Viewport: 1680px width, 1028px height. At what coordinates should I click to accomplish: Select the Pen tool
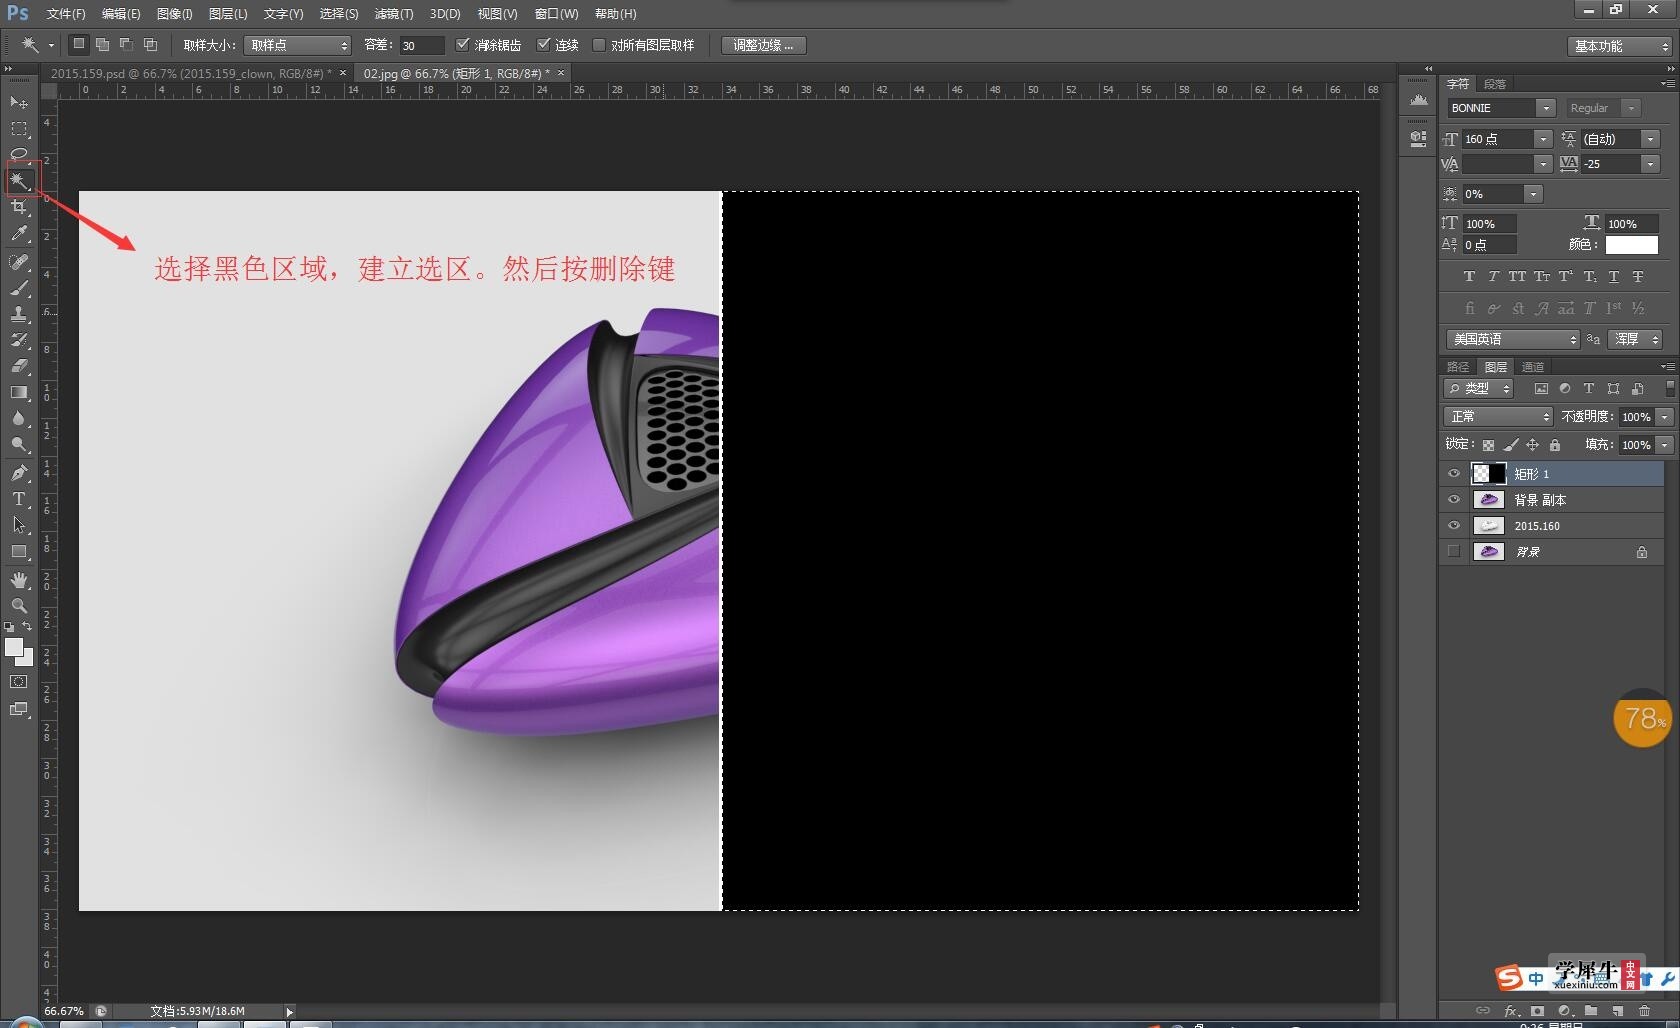(x=19, y=473)
